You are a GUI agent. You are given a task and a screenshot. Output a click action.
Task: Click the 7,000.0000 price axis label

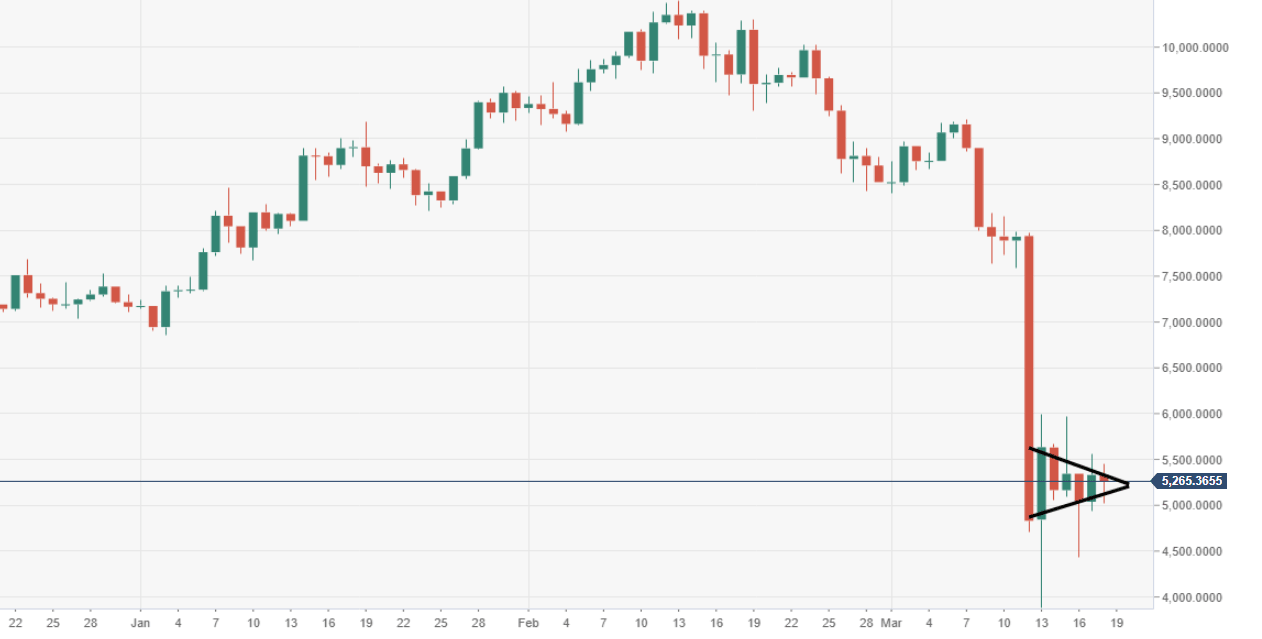(1194, 323)
